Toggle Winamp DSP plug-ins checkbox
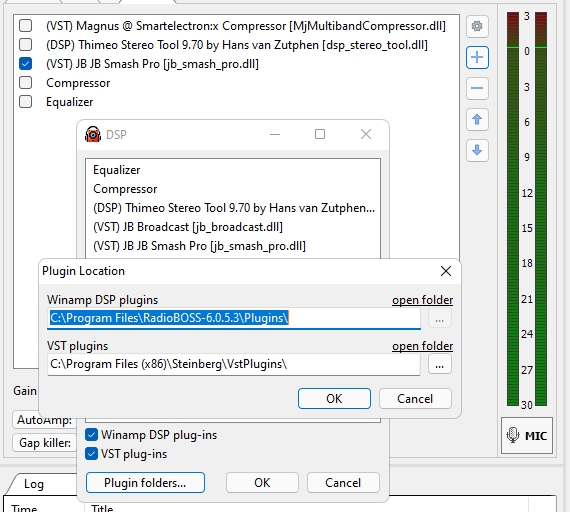The height and width of the screenshot is (512, 570). 91,435
